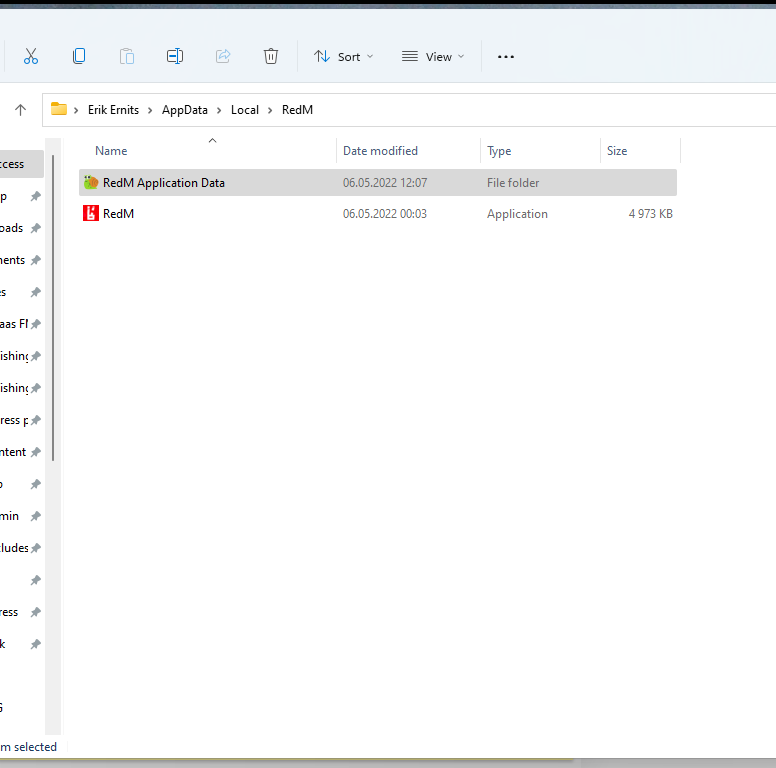The width and height of the screenshot is (776, 768).
Task: Click the Application type cell
Action: [x=517, y=214]
